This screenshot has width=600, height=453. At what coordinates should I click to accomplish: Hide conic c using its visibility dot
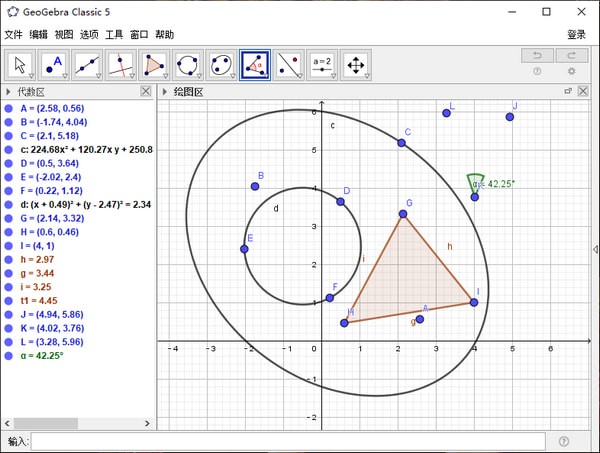pyautogui.click(x=8, y=149)
